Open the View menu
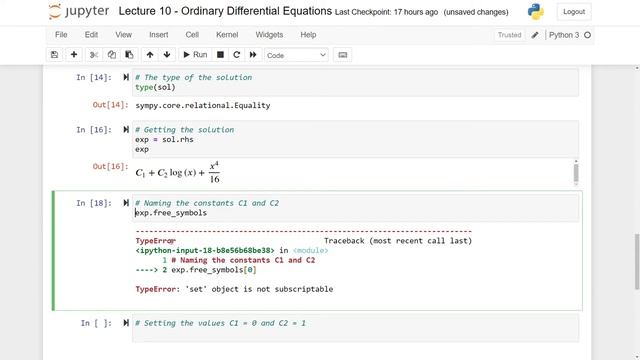This screenshot has width=640, height=360. point(123,35)
